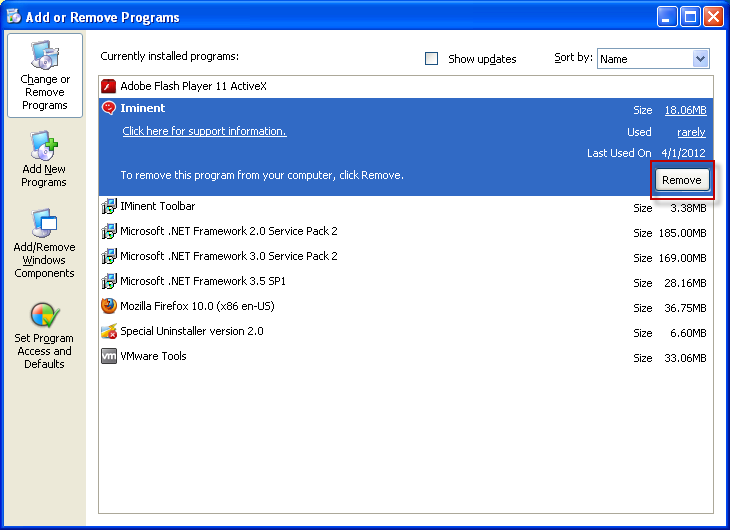Click the Mozilla Firefox globe icon
Screen dimensions: 730x530
click(109, 306)
